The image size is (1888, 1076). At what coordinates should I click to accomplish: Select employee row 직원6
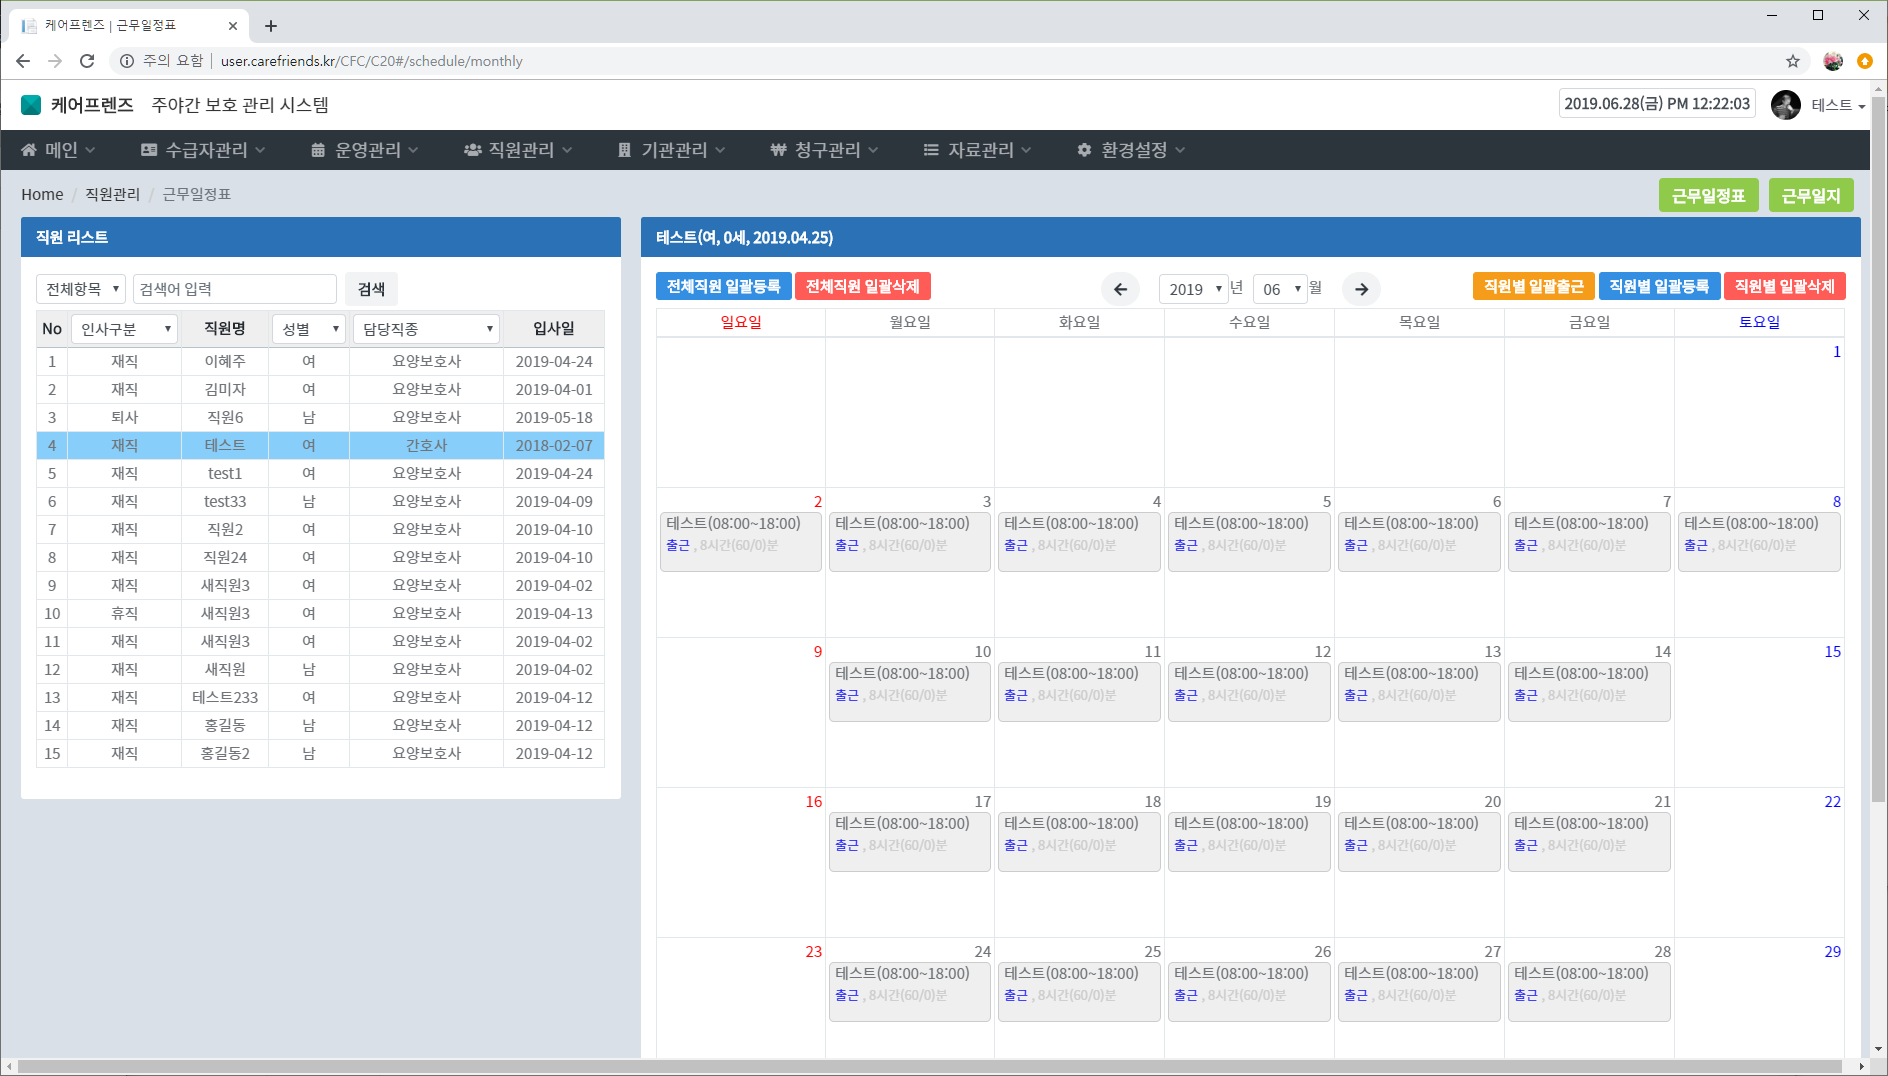pyautogui.click(x=320, y=418)
